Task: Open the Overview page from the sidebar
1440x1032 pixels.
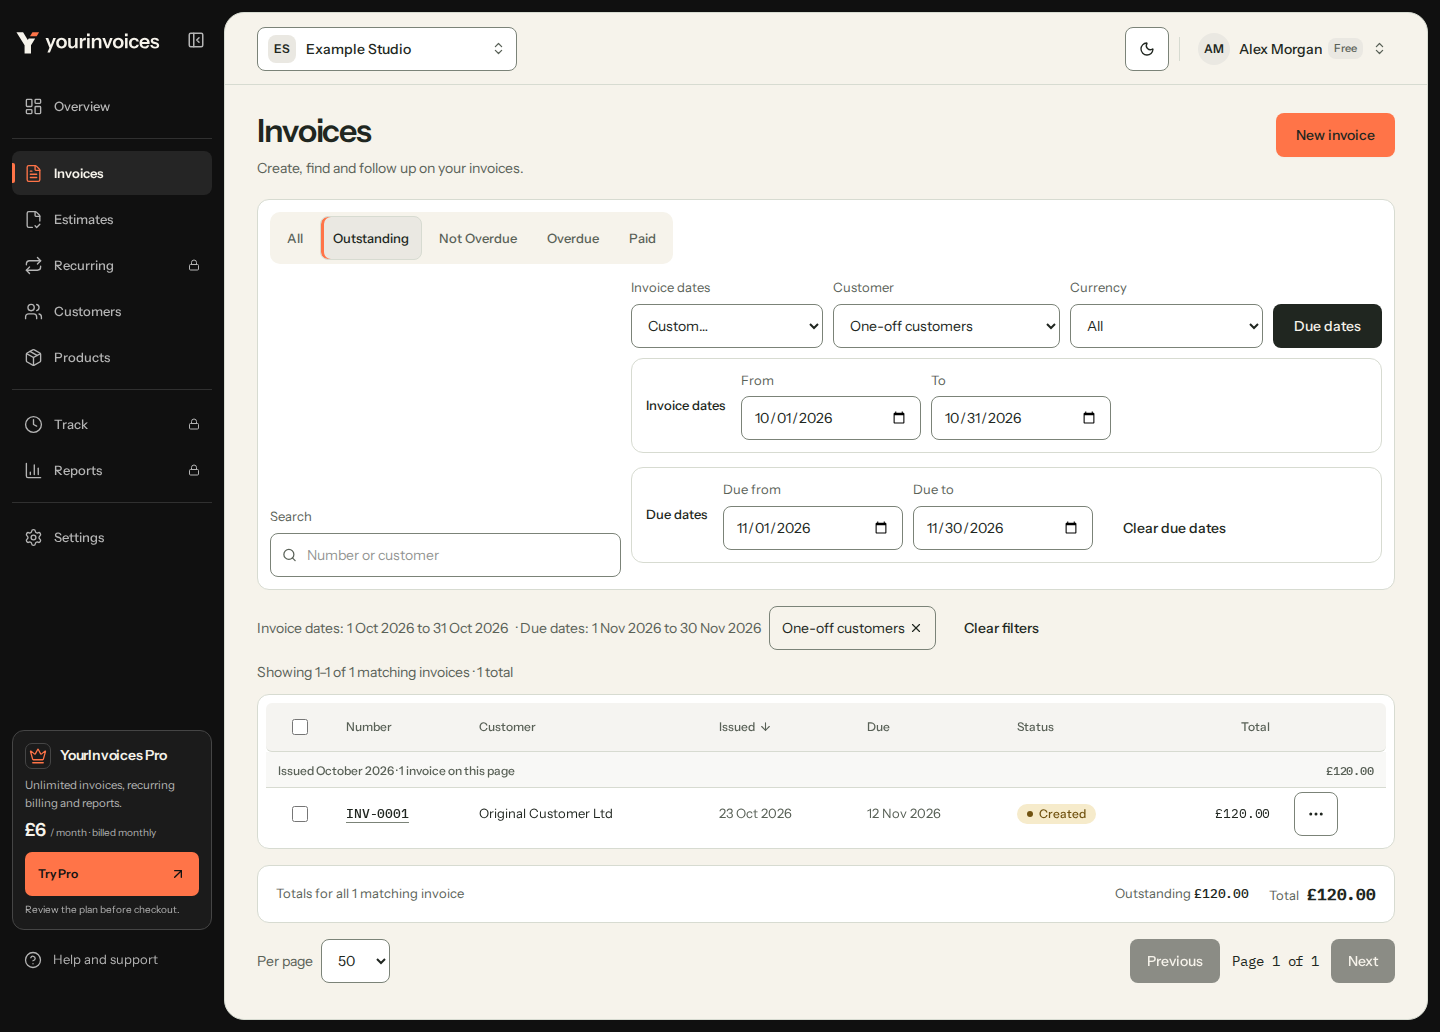Action: click(x=112, y=107)
